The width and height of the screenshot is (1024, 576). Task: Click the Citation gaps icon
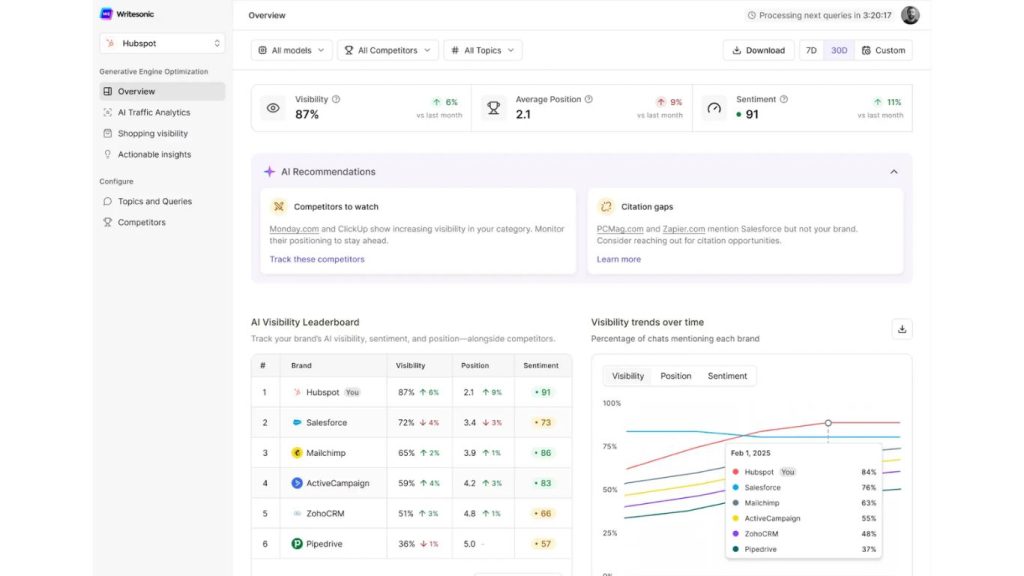pyautogui.click(x=606, y=206)
